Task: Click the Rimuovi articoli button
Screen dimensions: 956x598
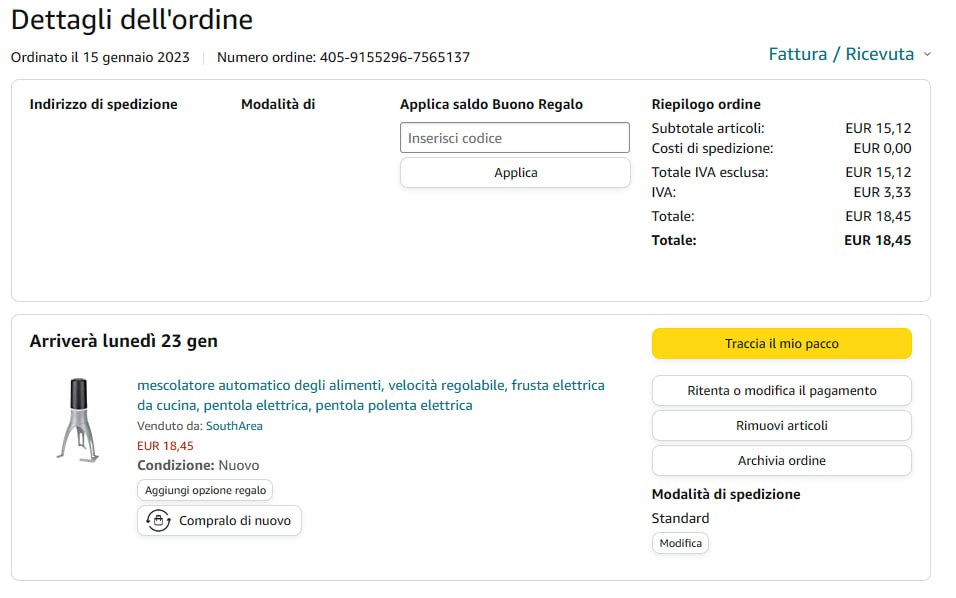Action: click(x=781, y=425)
